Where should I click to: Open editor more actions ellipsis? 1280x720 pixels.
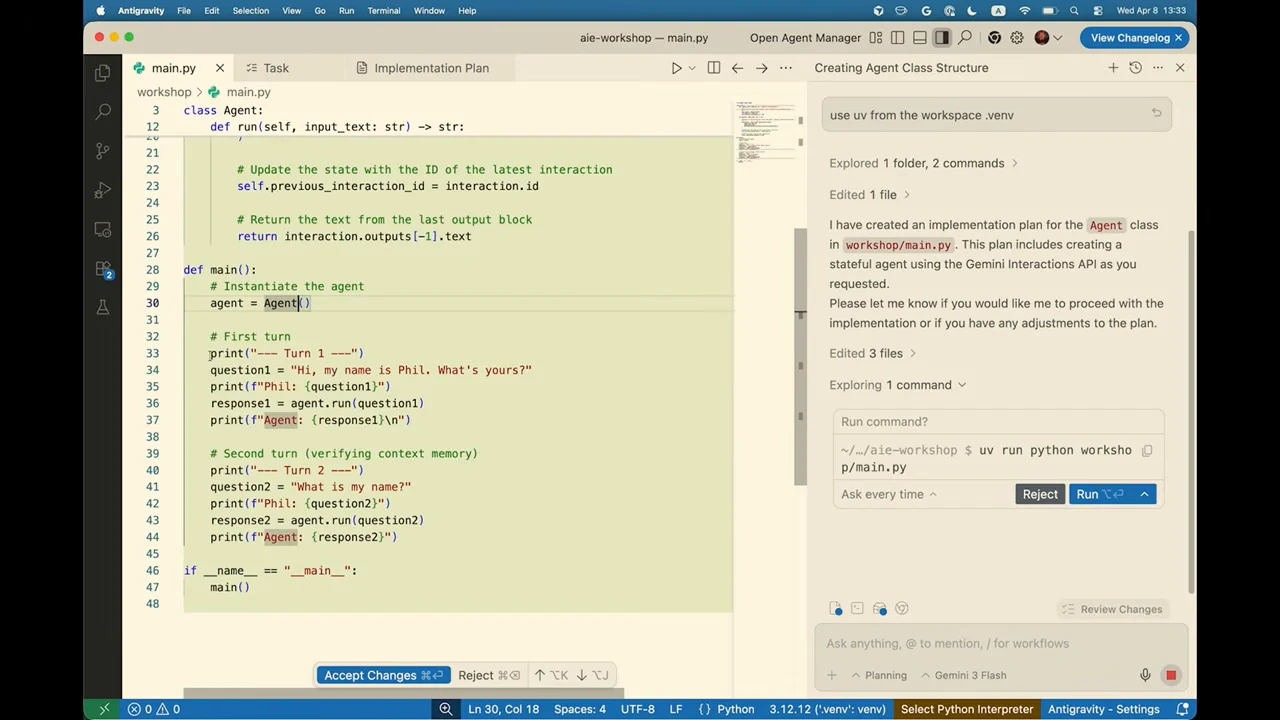785,68
